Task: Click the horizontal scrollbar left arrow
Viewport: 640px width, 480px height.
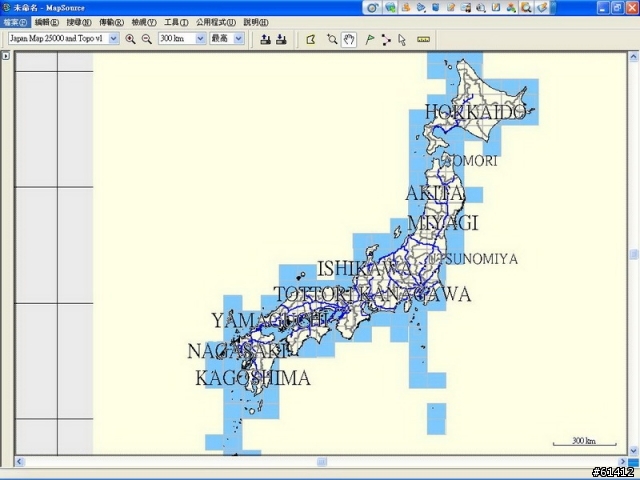Action: click(x=19, y=462)
